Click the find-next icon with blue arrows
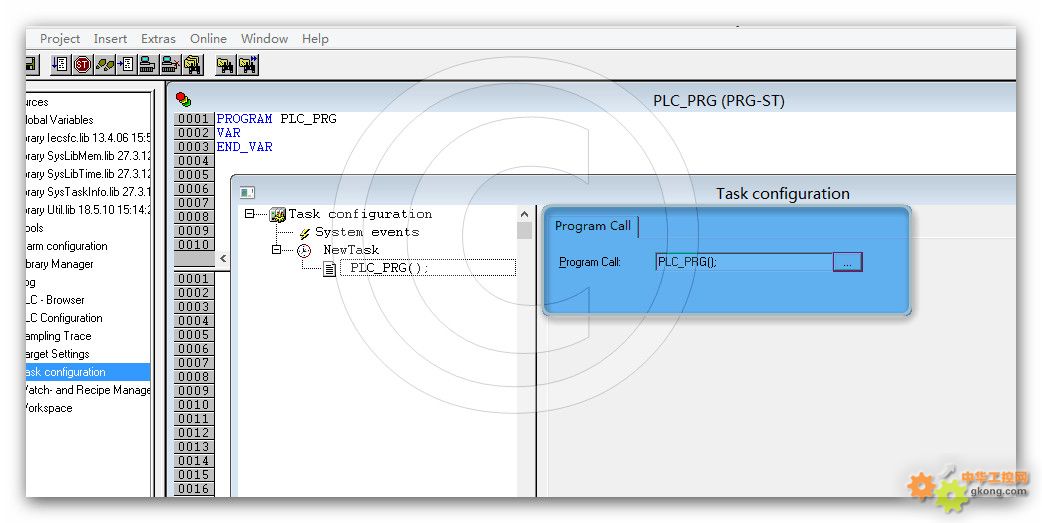Viewport: 1042px width, 523px height. pyautogui.click(x=248, y=65)
